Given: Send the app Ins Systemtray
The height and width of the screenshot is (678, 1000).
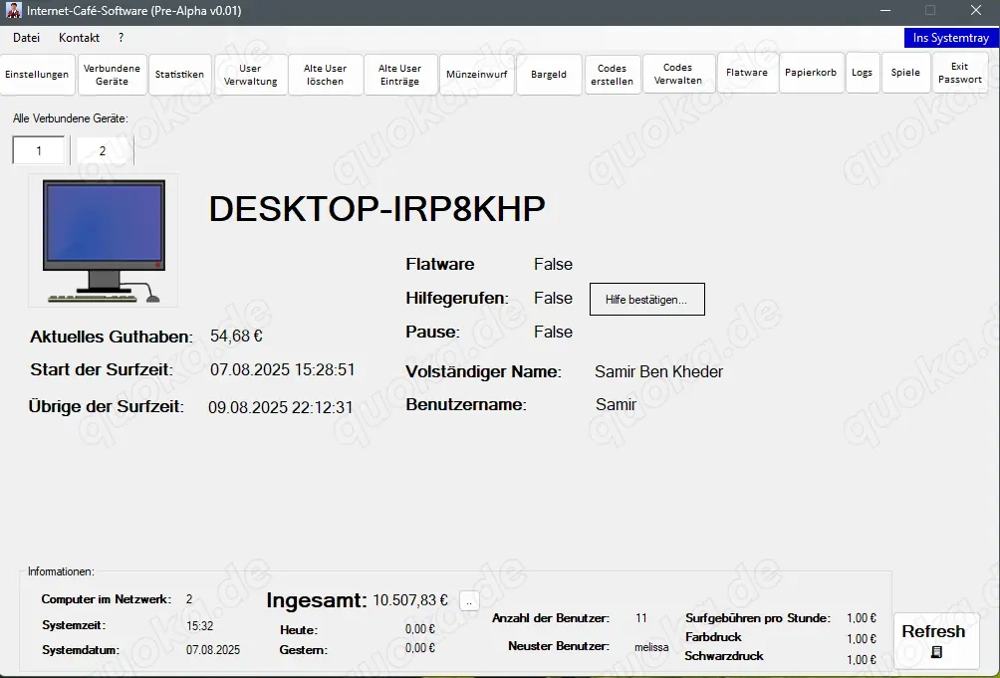Looking at the screenshot, I should click(x=950, y=37).
